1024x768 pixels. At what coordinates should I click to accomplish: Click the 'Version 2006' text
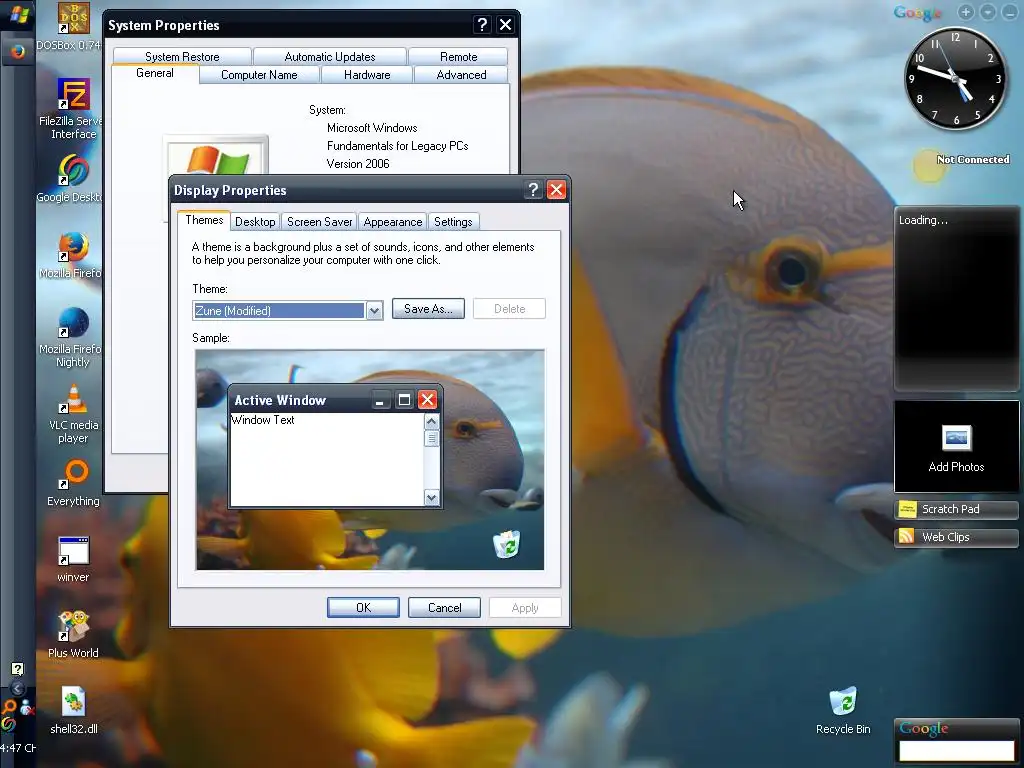pos(358,164)
